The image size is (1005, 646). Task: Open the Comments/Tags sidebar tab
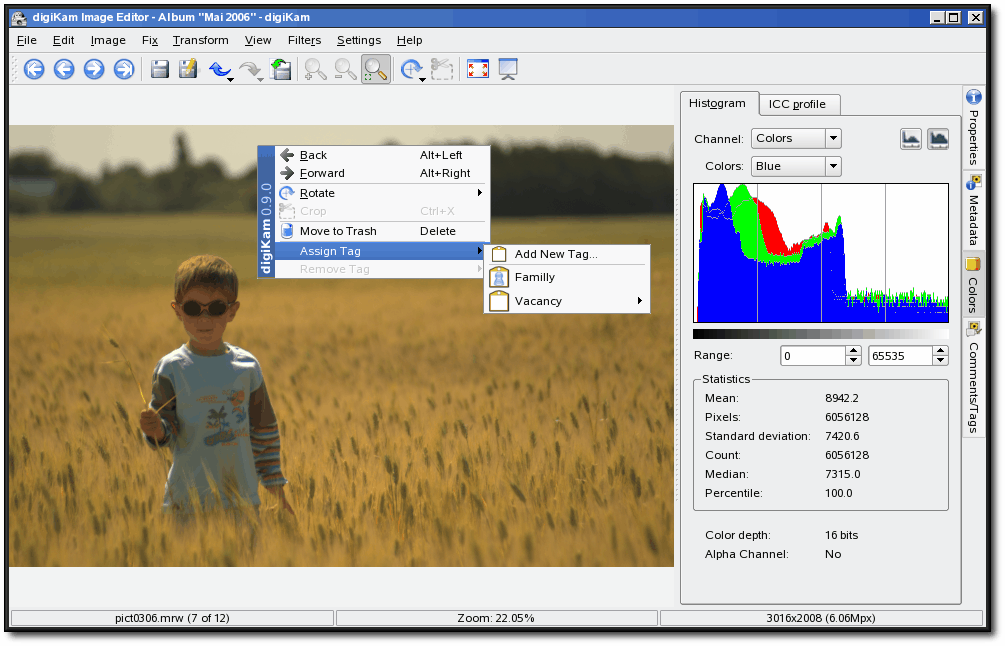[x=974, y=379]
